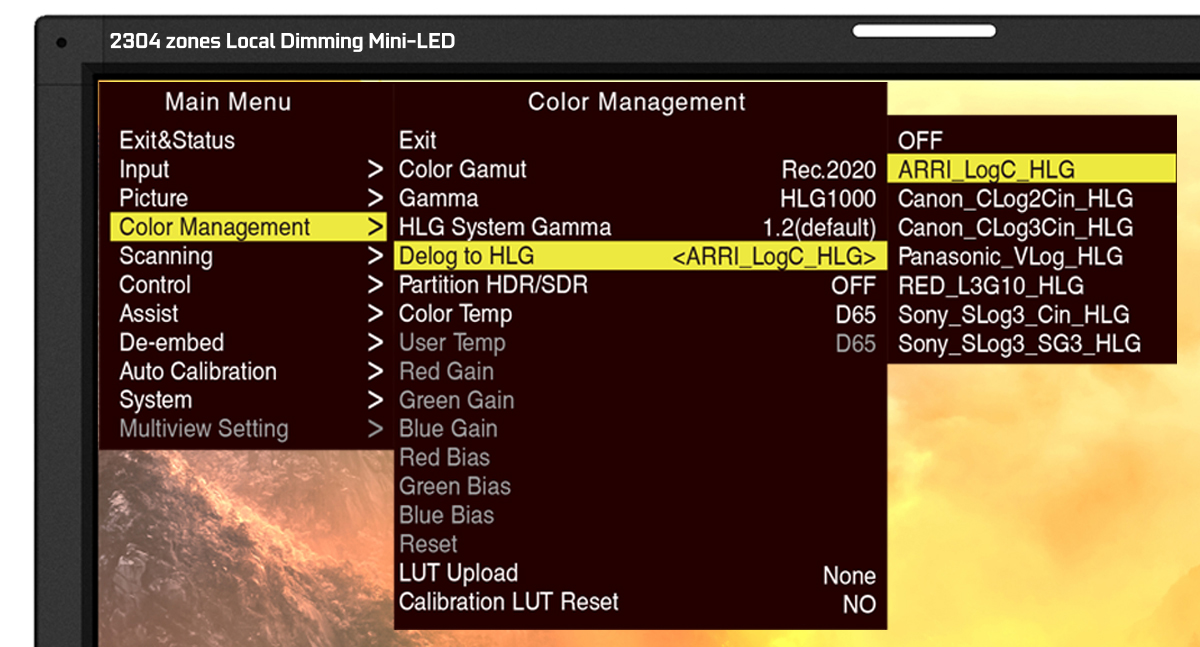Viewport: 1200px width, 647px height.
Task: Select Sony_SLog3_SG3_HLG option
Action: point(1019,344)
